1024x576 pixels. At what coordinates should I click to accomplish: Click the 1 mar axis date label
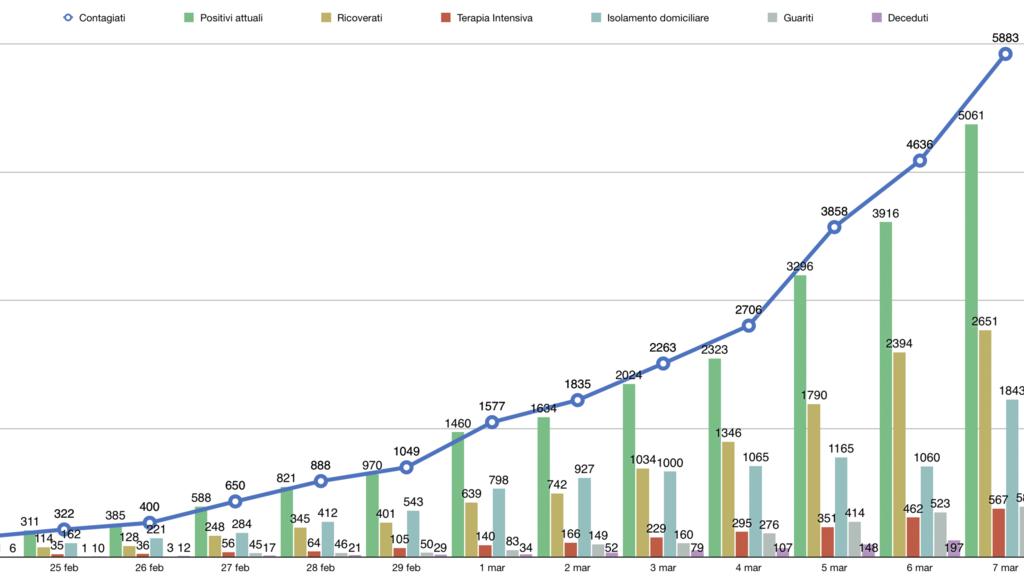pos(492,567)
